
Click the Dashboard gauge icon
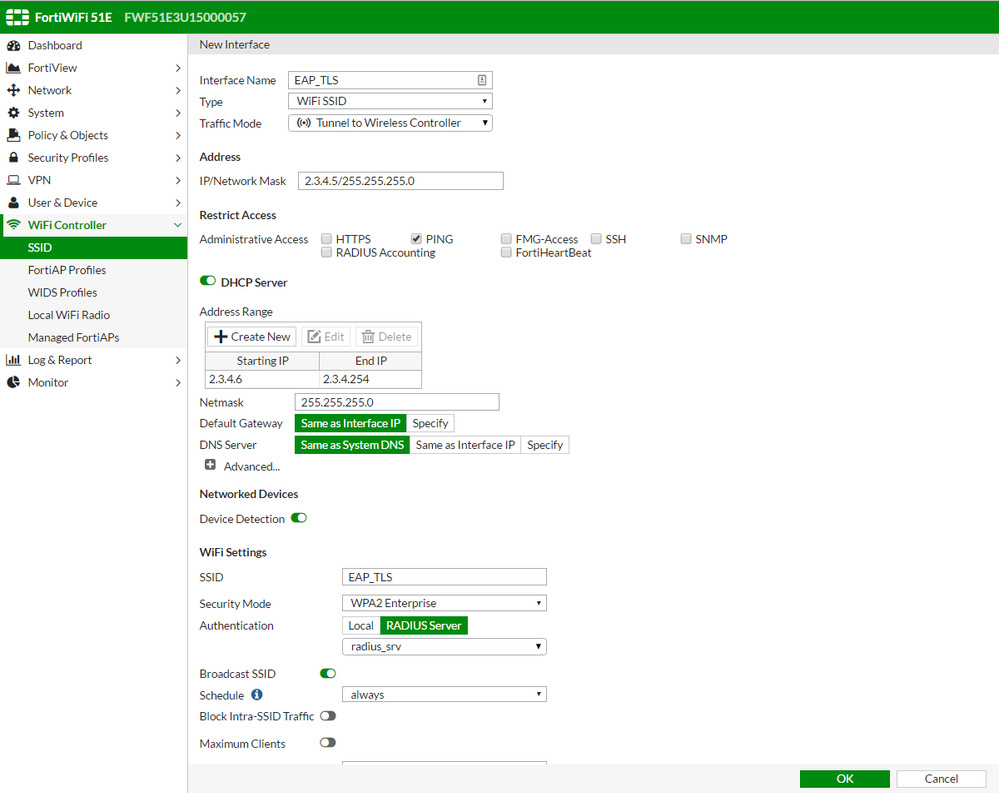(13, 45)
